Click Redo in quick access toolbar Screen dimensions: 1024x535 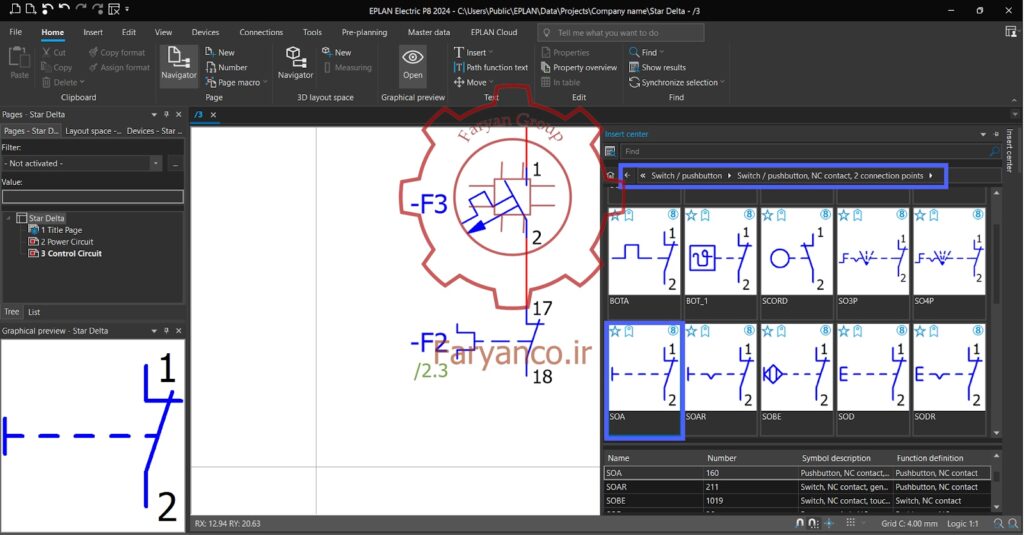(81, 8)
